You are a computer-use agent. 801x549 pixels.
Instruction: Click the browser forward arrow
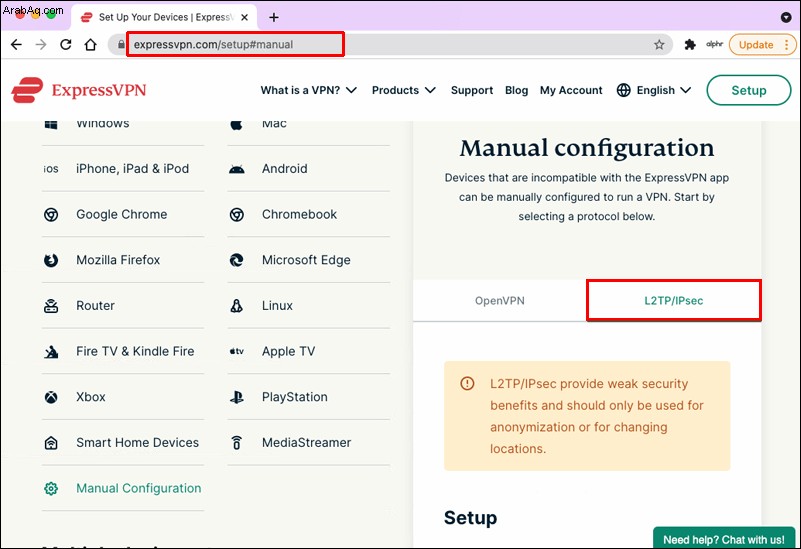41,44
